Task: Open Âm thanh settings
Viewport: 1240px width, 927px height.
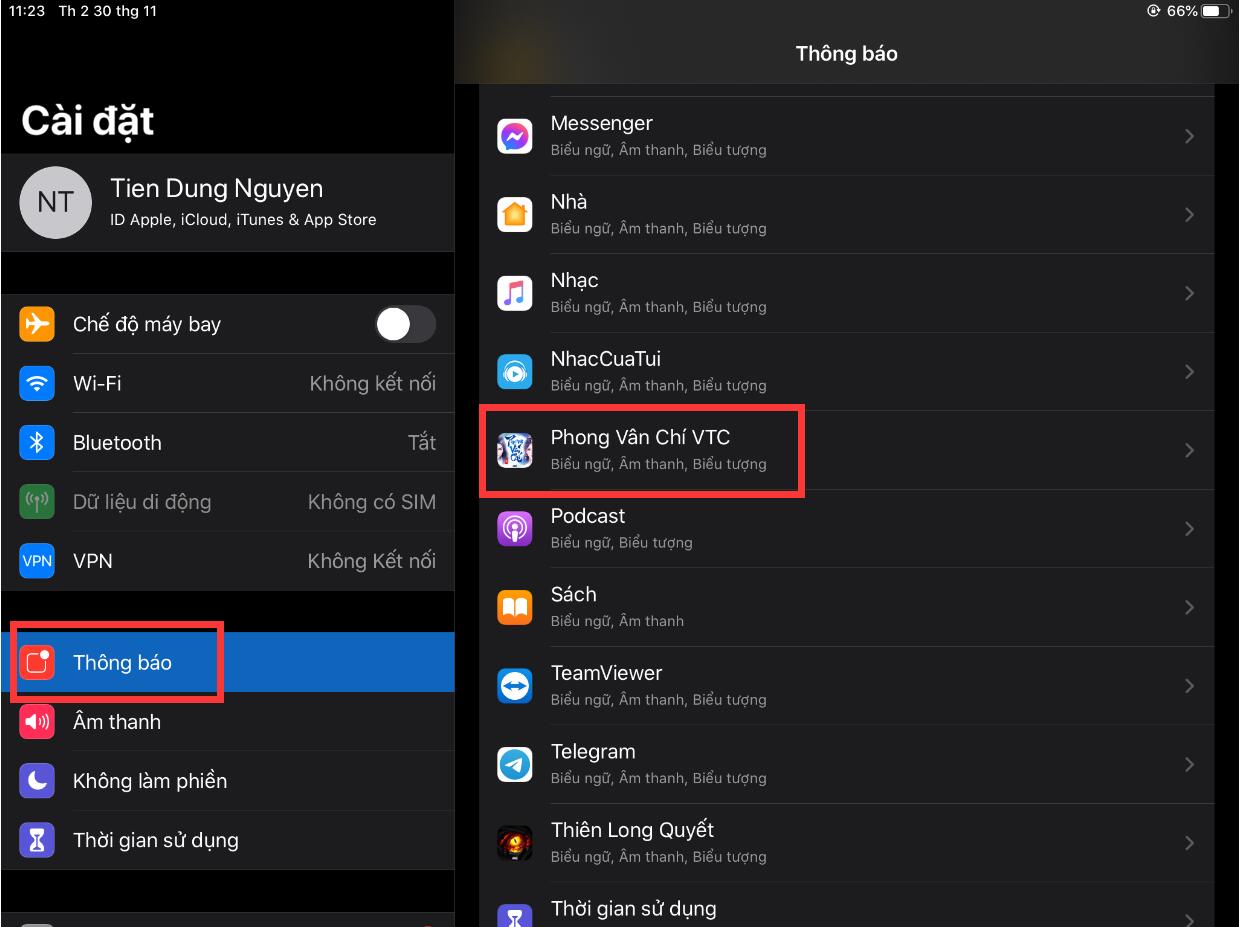Action: pos(227,721)
